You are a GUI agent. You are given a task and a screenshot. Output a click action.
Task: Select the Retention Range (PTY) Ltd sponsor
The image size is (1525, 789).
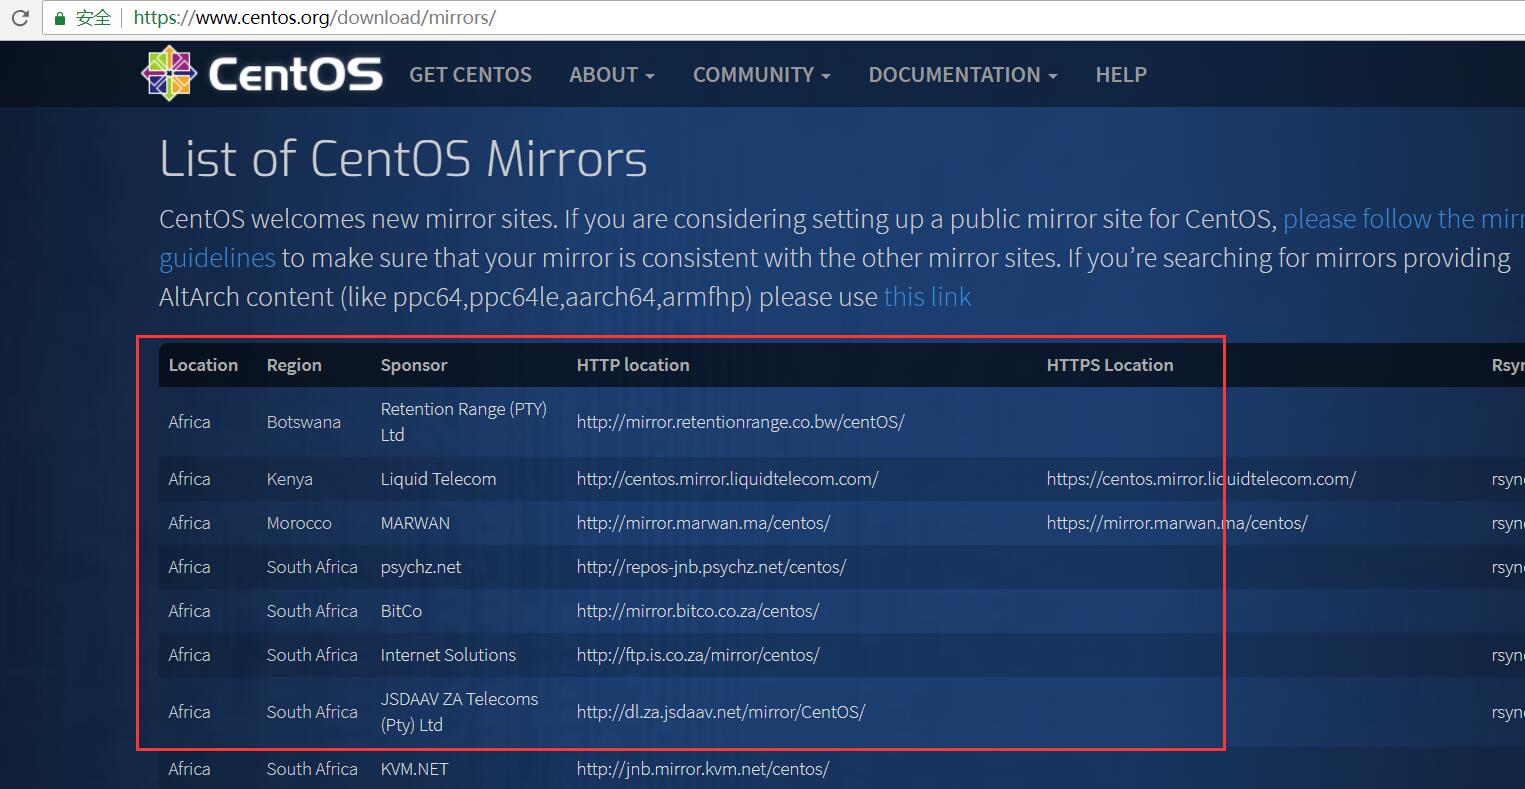pyautogui.click(x=463, y=422)
